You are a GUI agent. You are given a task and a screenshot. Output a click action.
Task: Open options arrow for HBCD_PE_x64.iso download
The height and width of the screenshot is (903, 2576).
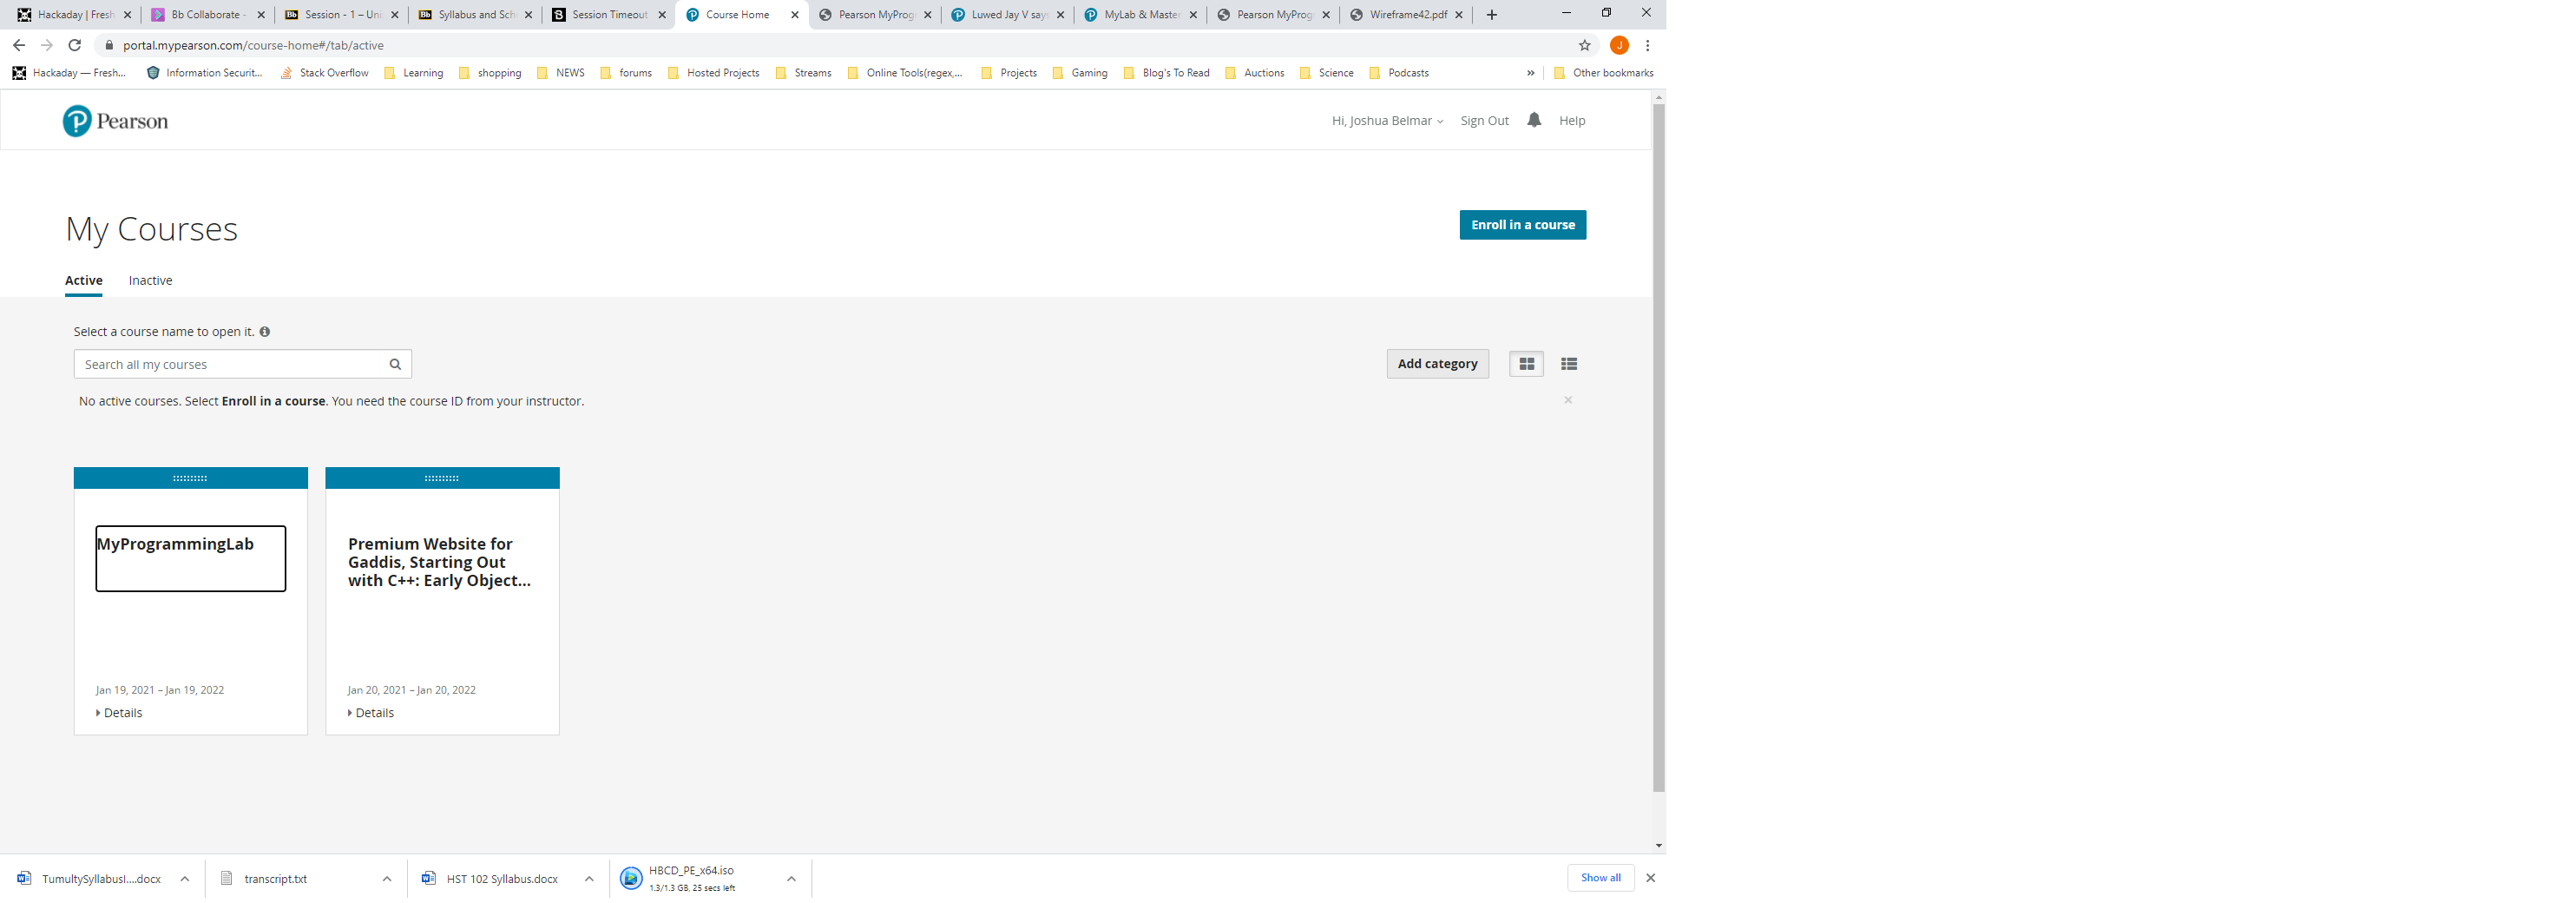(x=791, y=879)
